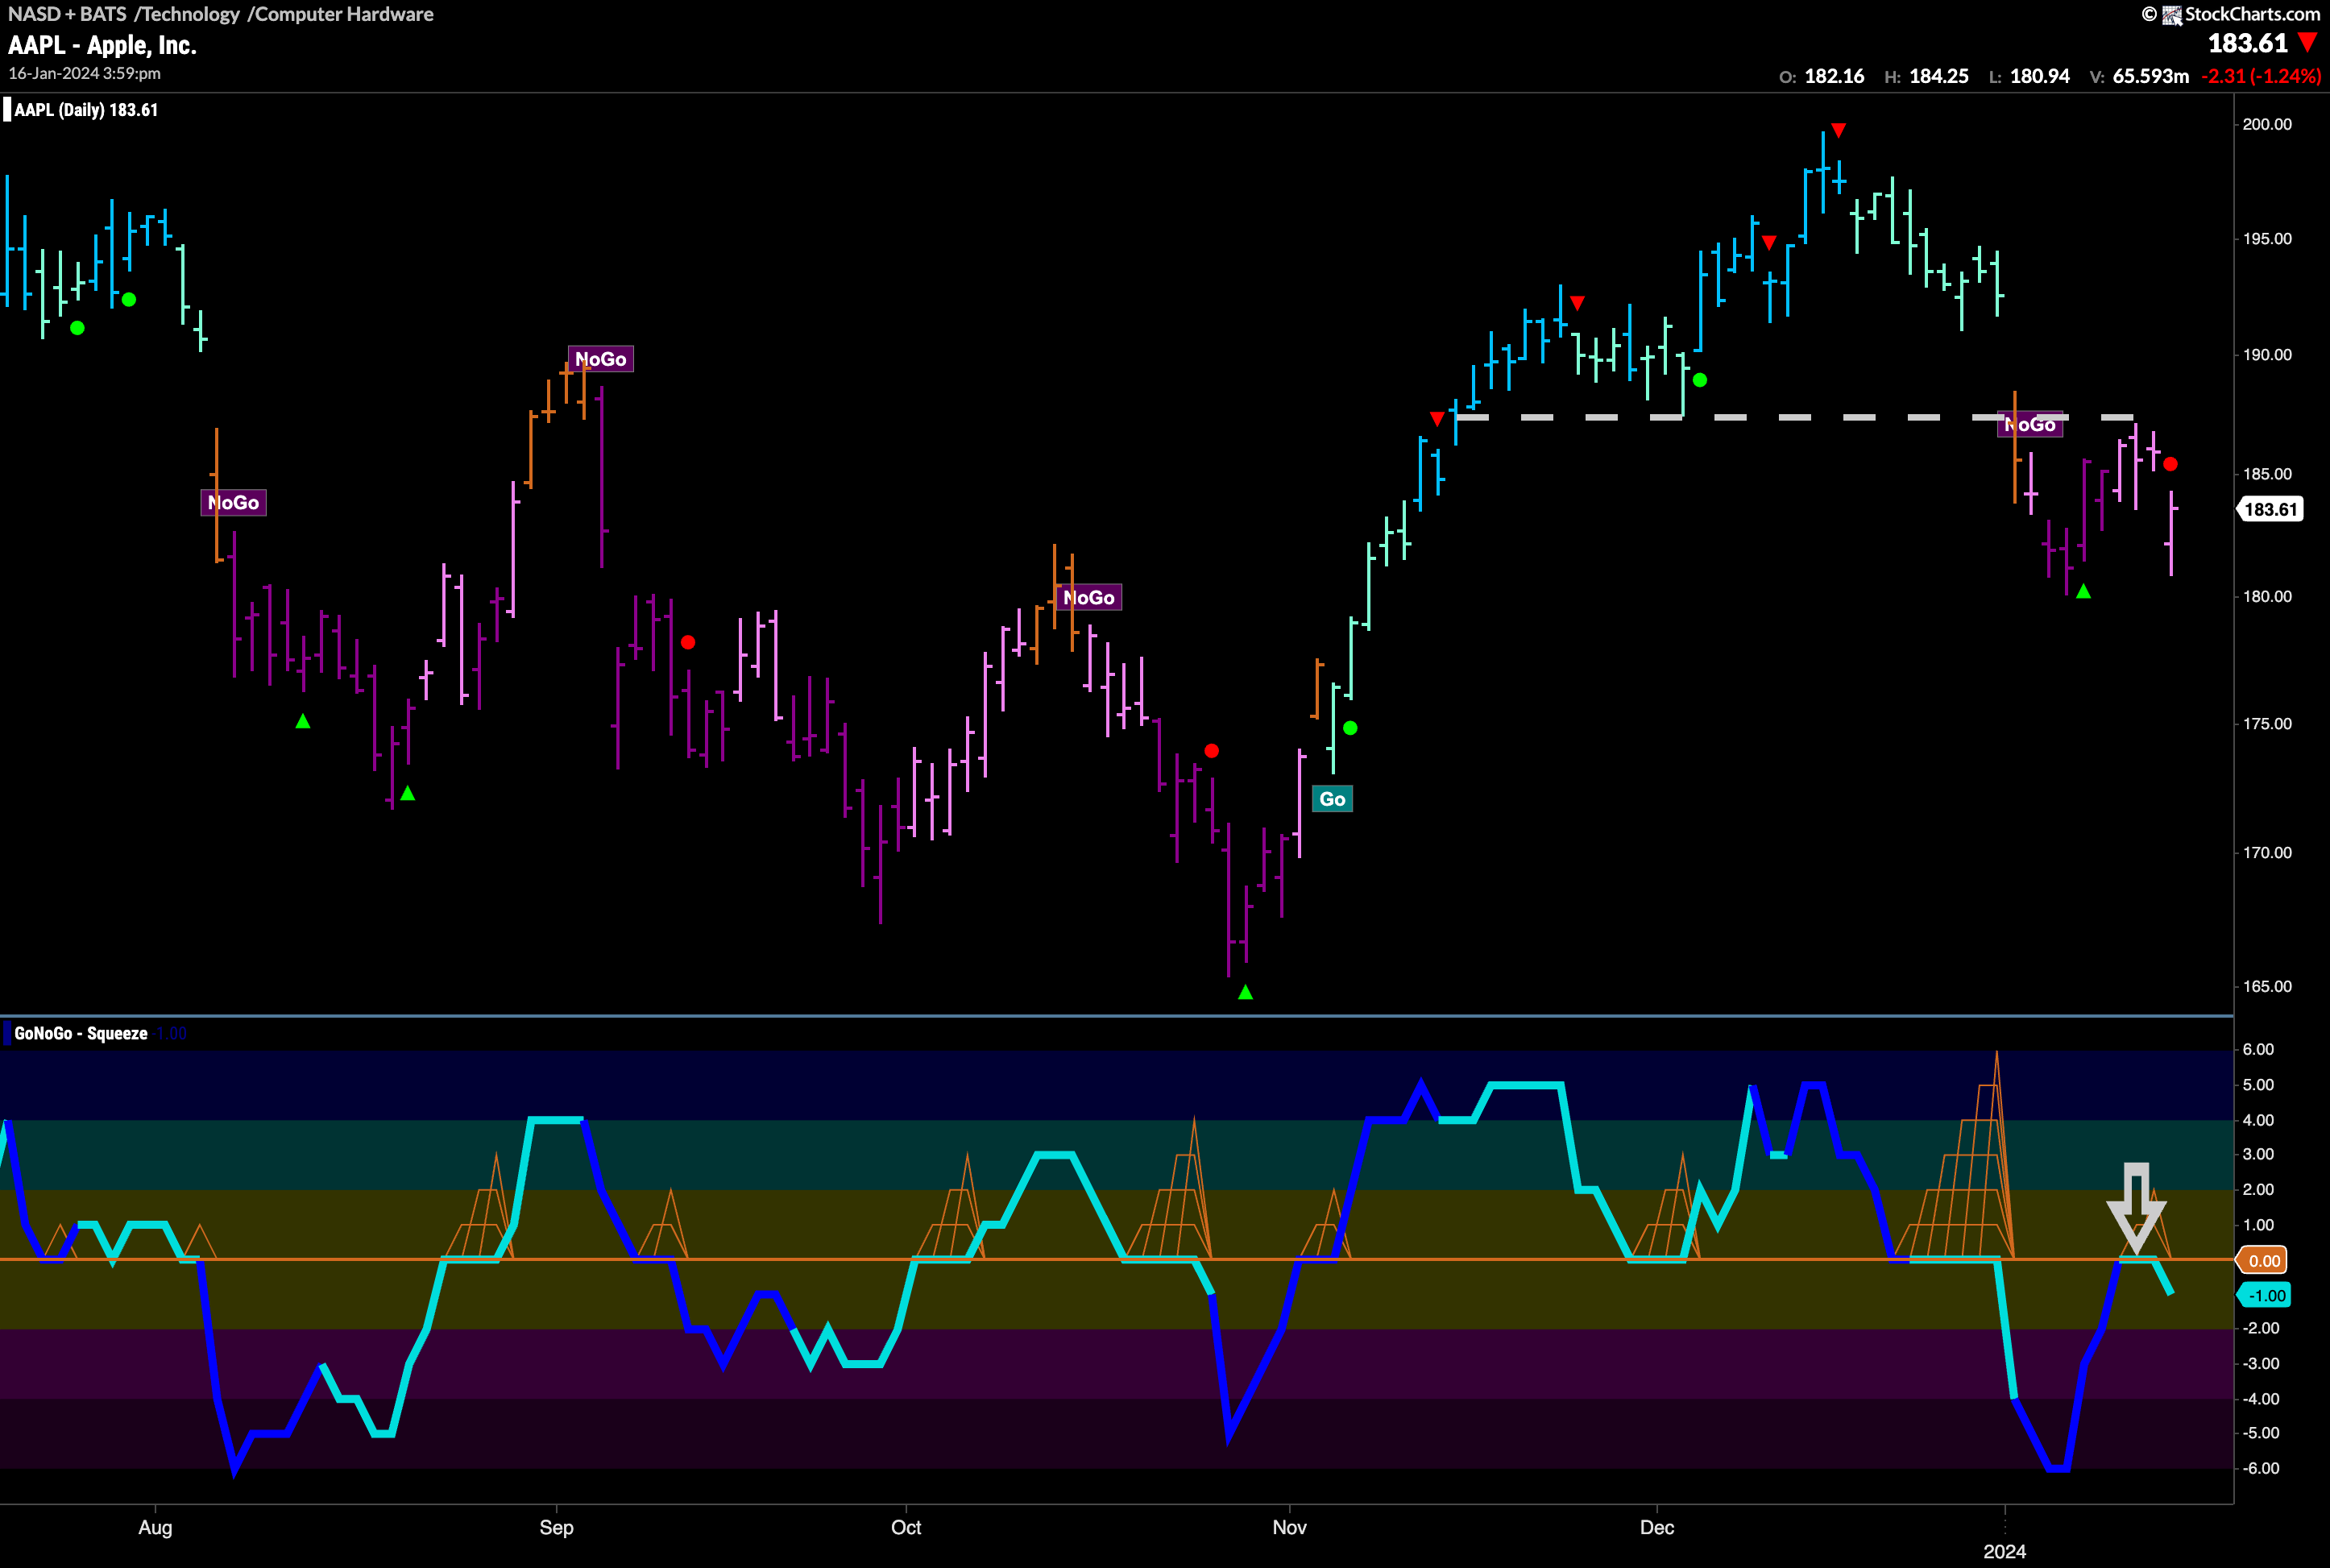Click the cyan -1.00 oscillator value tag

[2264, 1295]
